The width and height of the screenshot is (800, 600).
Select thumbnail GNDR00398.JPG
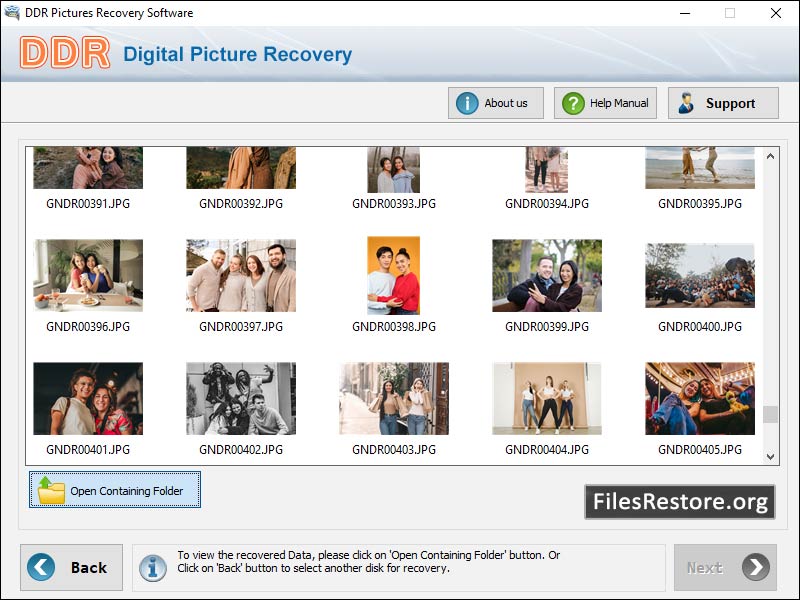click(392, 274)
